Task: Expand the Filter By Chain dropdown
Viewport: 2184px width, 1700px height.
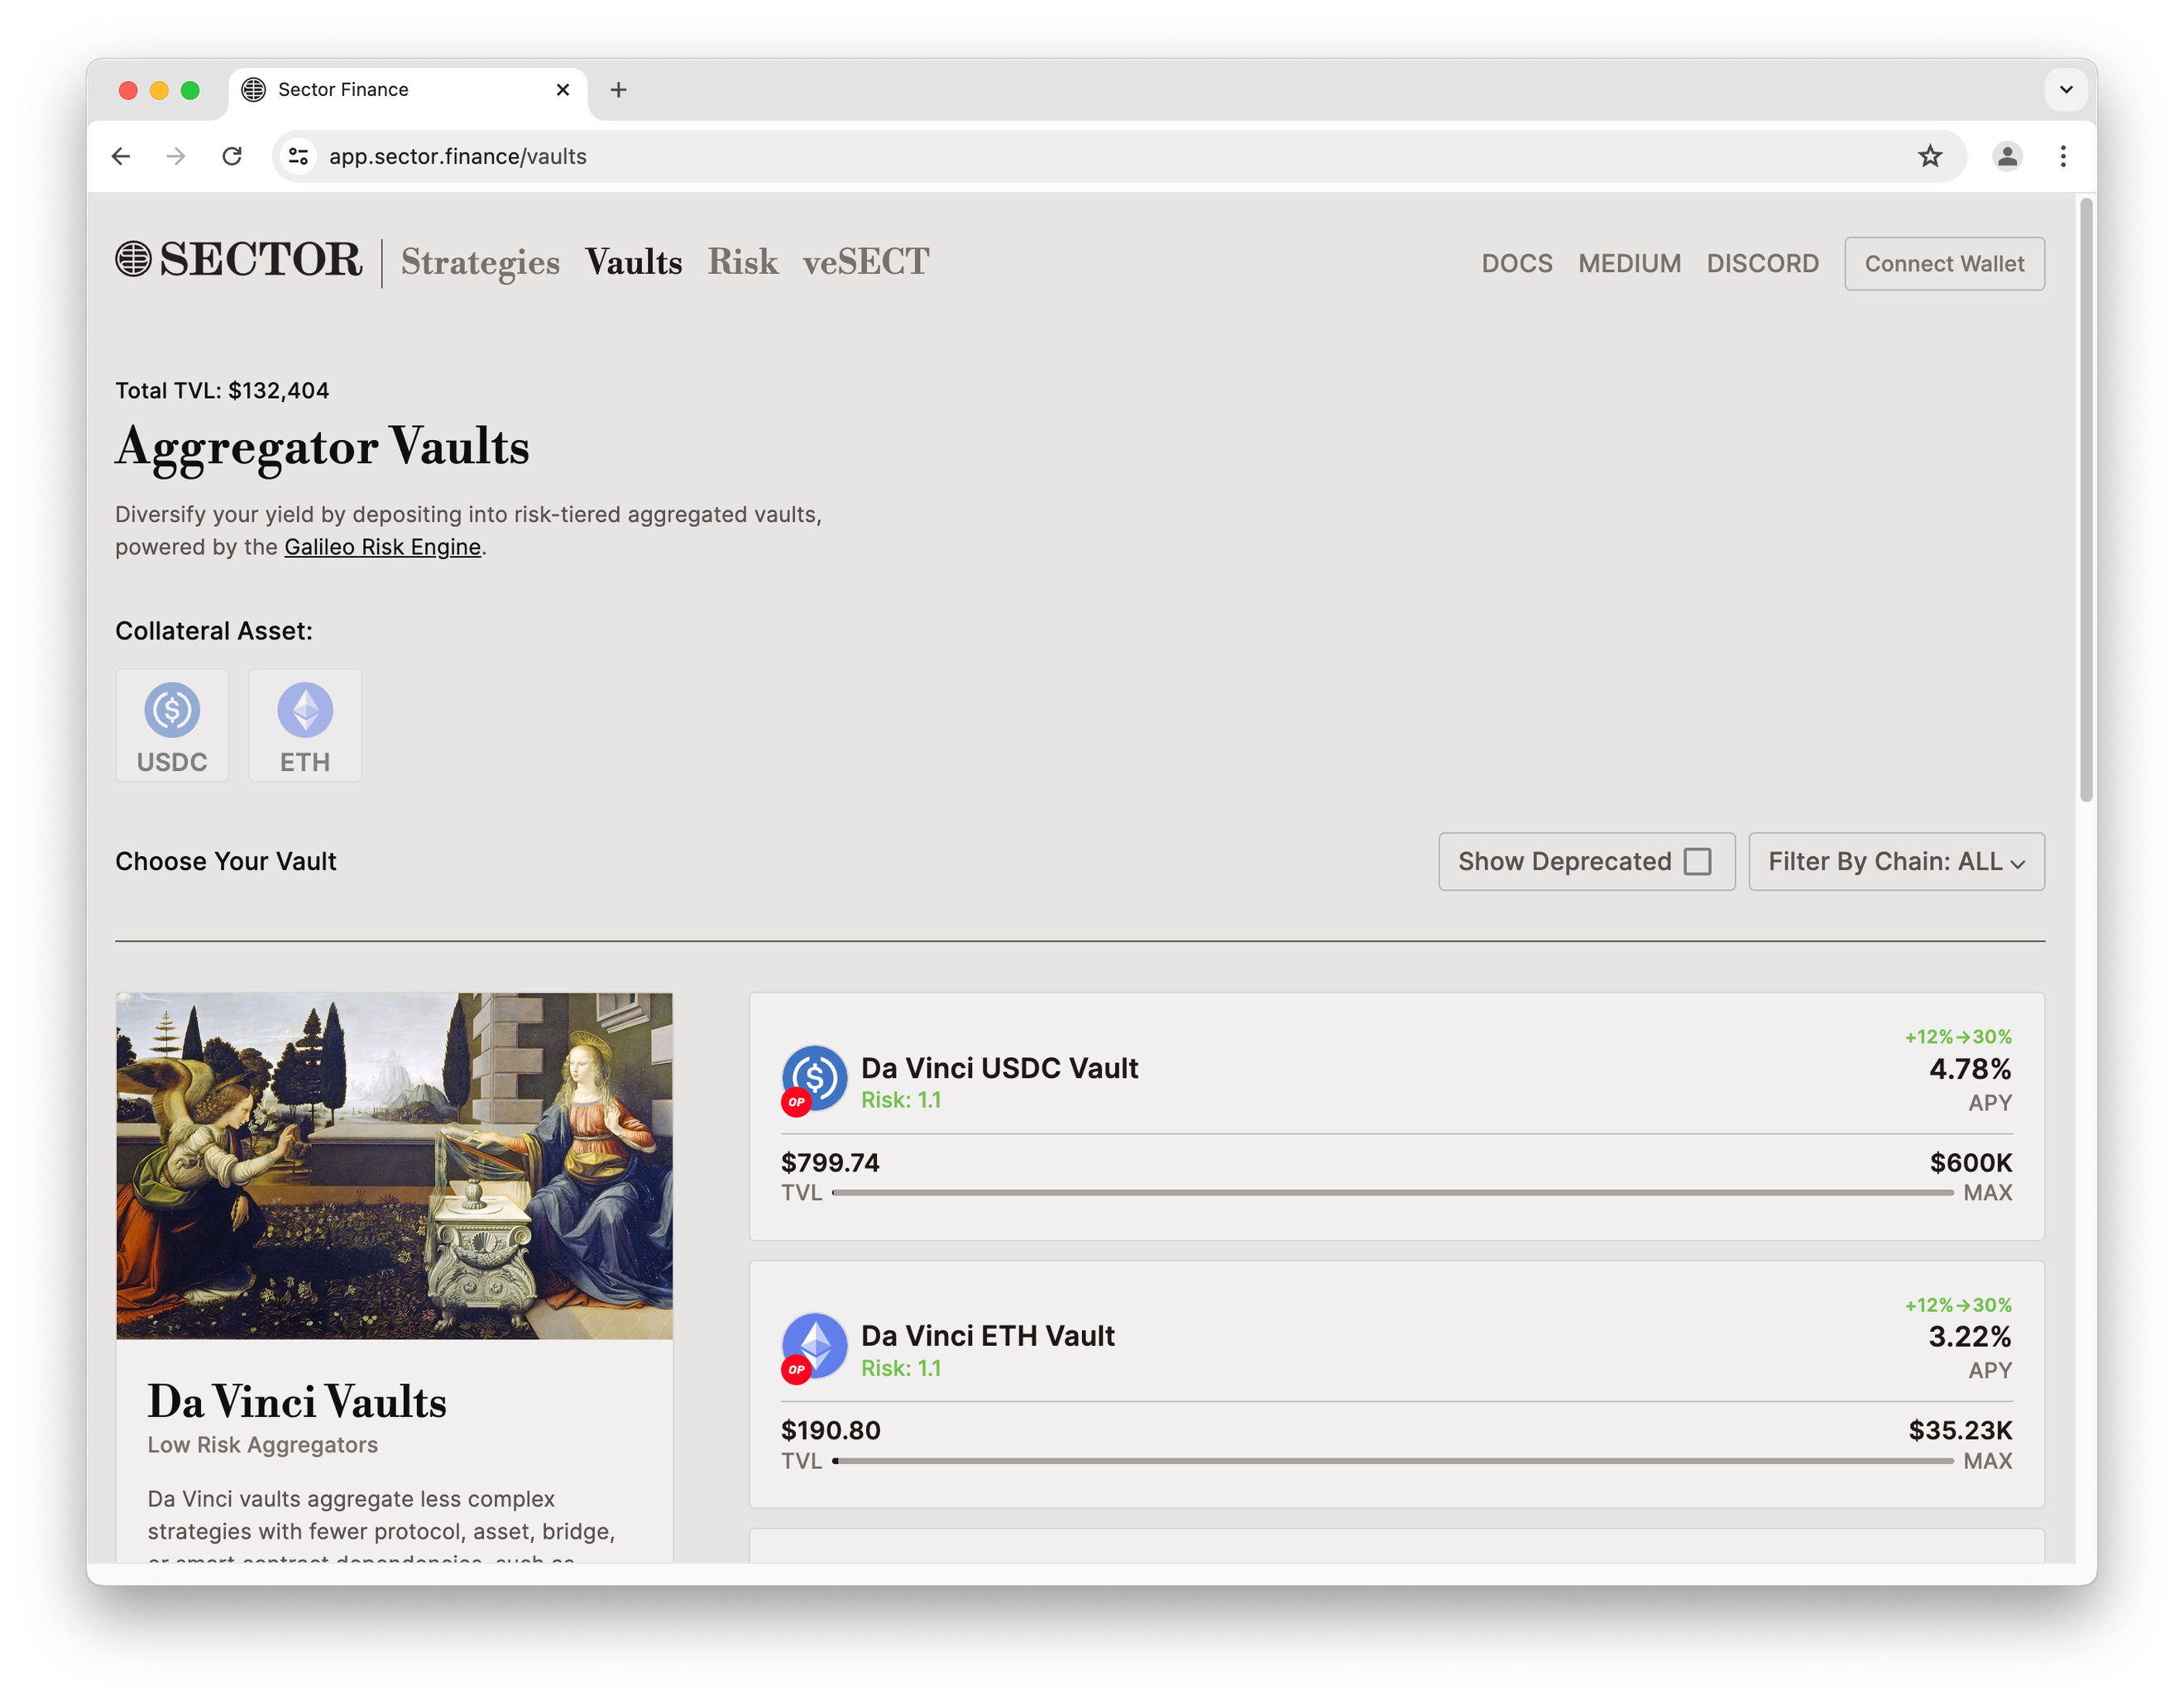Action: point(1896,861)
